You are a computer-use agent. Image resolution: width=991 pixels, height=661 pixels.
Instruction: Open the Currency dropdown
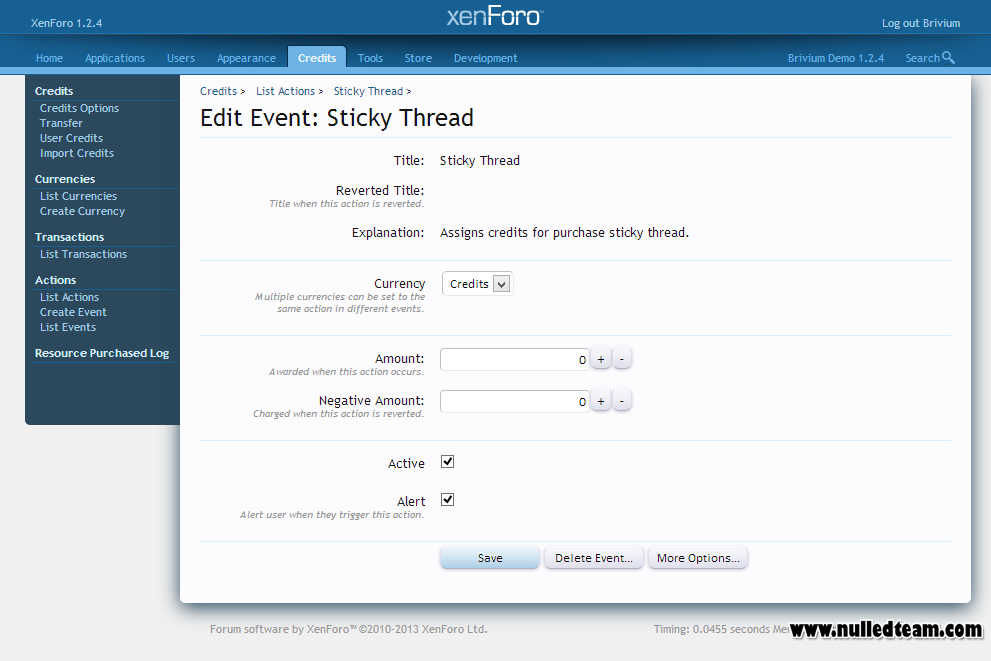(x=477, y=284)
